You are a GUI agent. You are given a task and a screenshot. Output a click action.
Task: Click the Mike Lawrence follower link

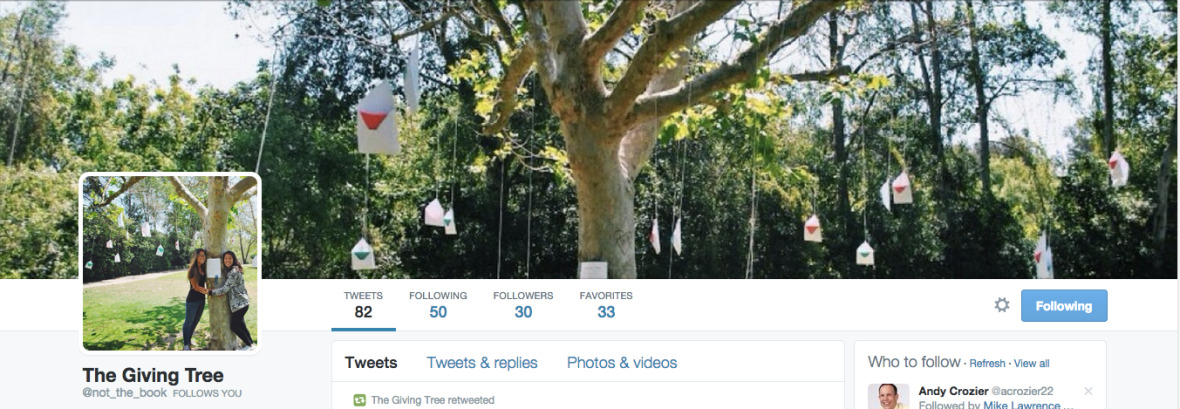[1022, 405]
